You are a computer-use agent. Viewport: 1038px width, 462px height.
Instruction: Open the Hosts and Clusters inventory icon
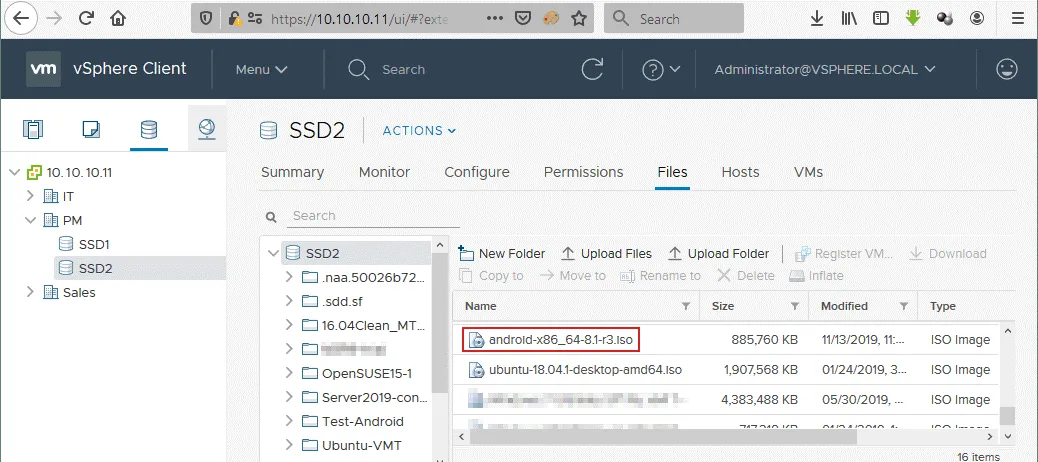click(x=34, y=129)
